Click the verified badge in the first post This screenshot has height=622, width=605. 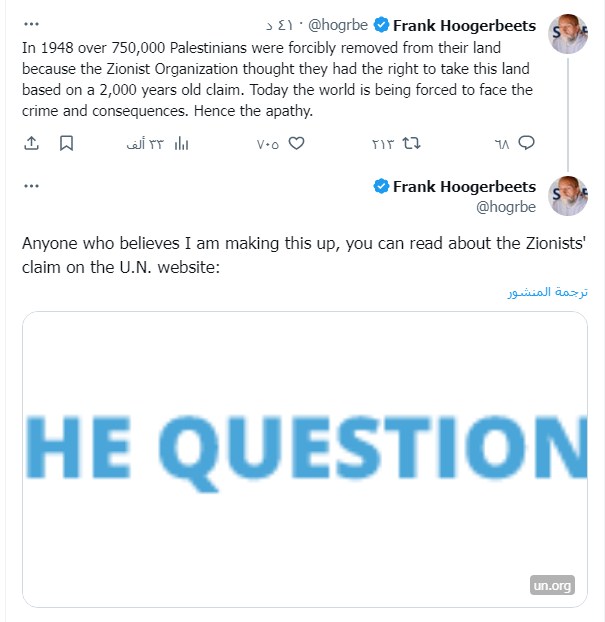[381, 25]
